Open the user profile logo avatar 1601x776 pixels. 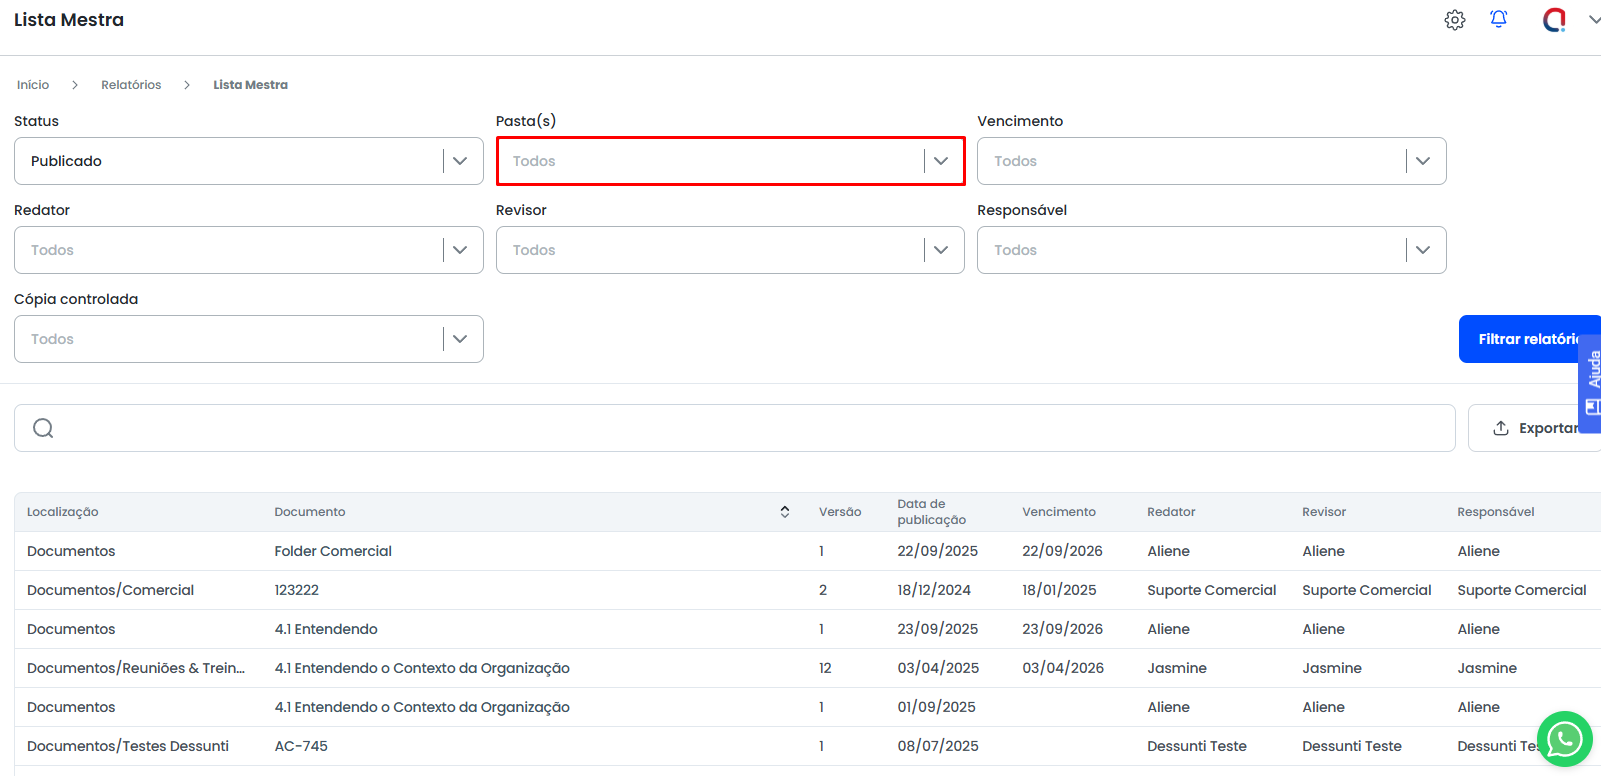pos(1554,20)
